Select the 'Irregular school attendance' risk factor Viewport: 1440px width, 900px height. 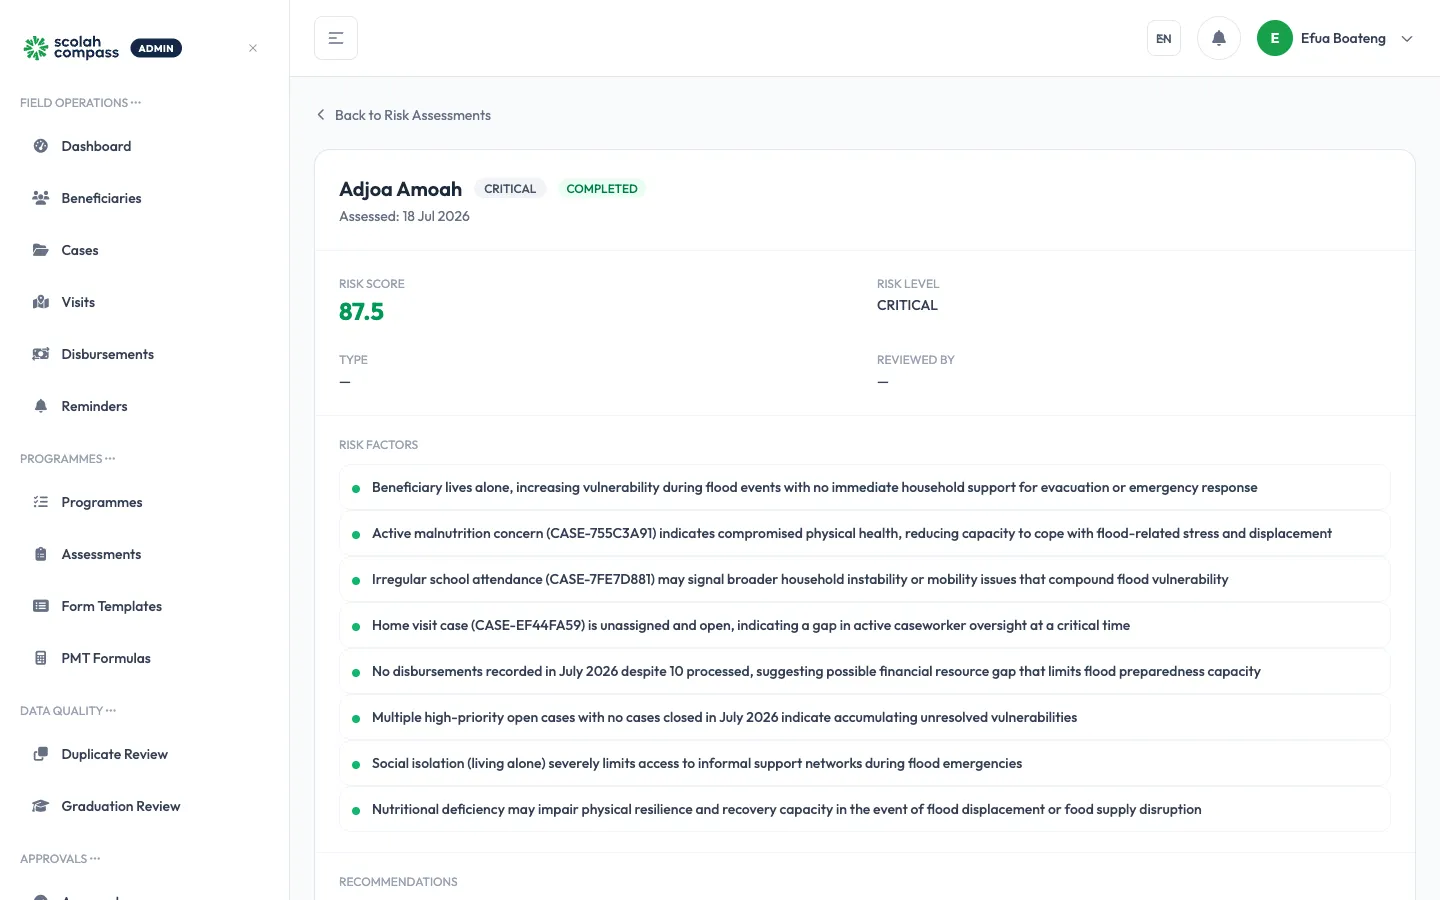tap(865, 580)
